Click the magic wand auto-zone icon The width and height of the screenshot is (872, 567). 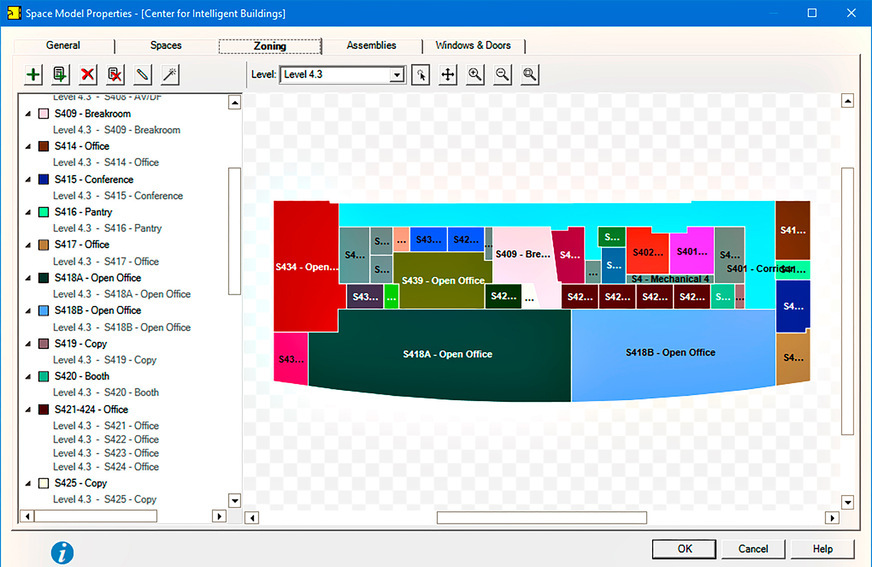[170, 74]
